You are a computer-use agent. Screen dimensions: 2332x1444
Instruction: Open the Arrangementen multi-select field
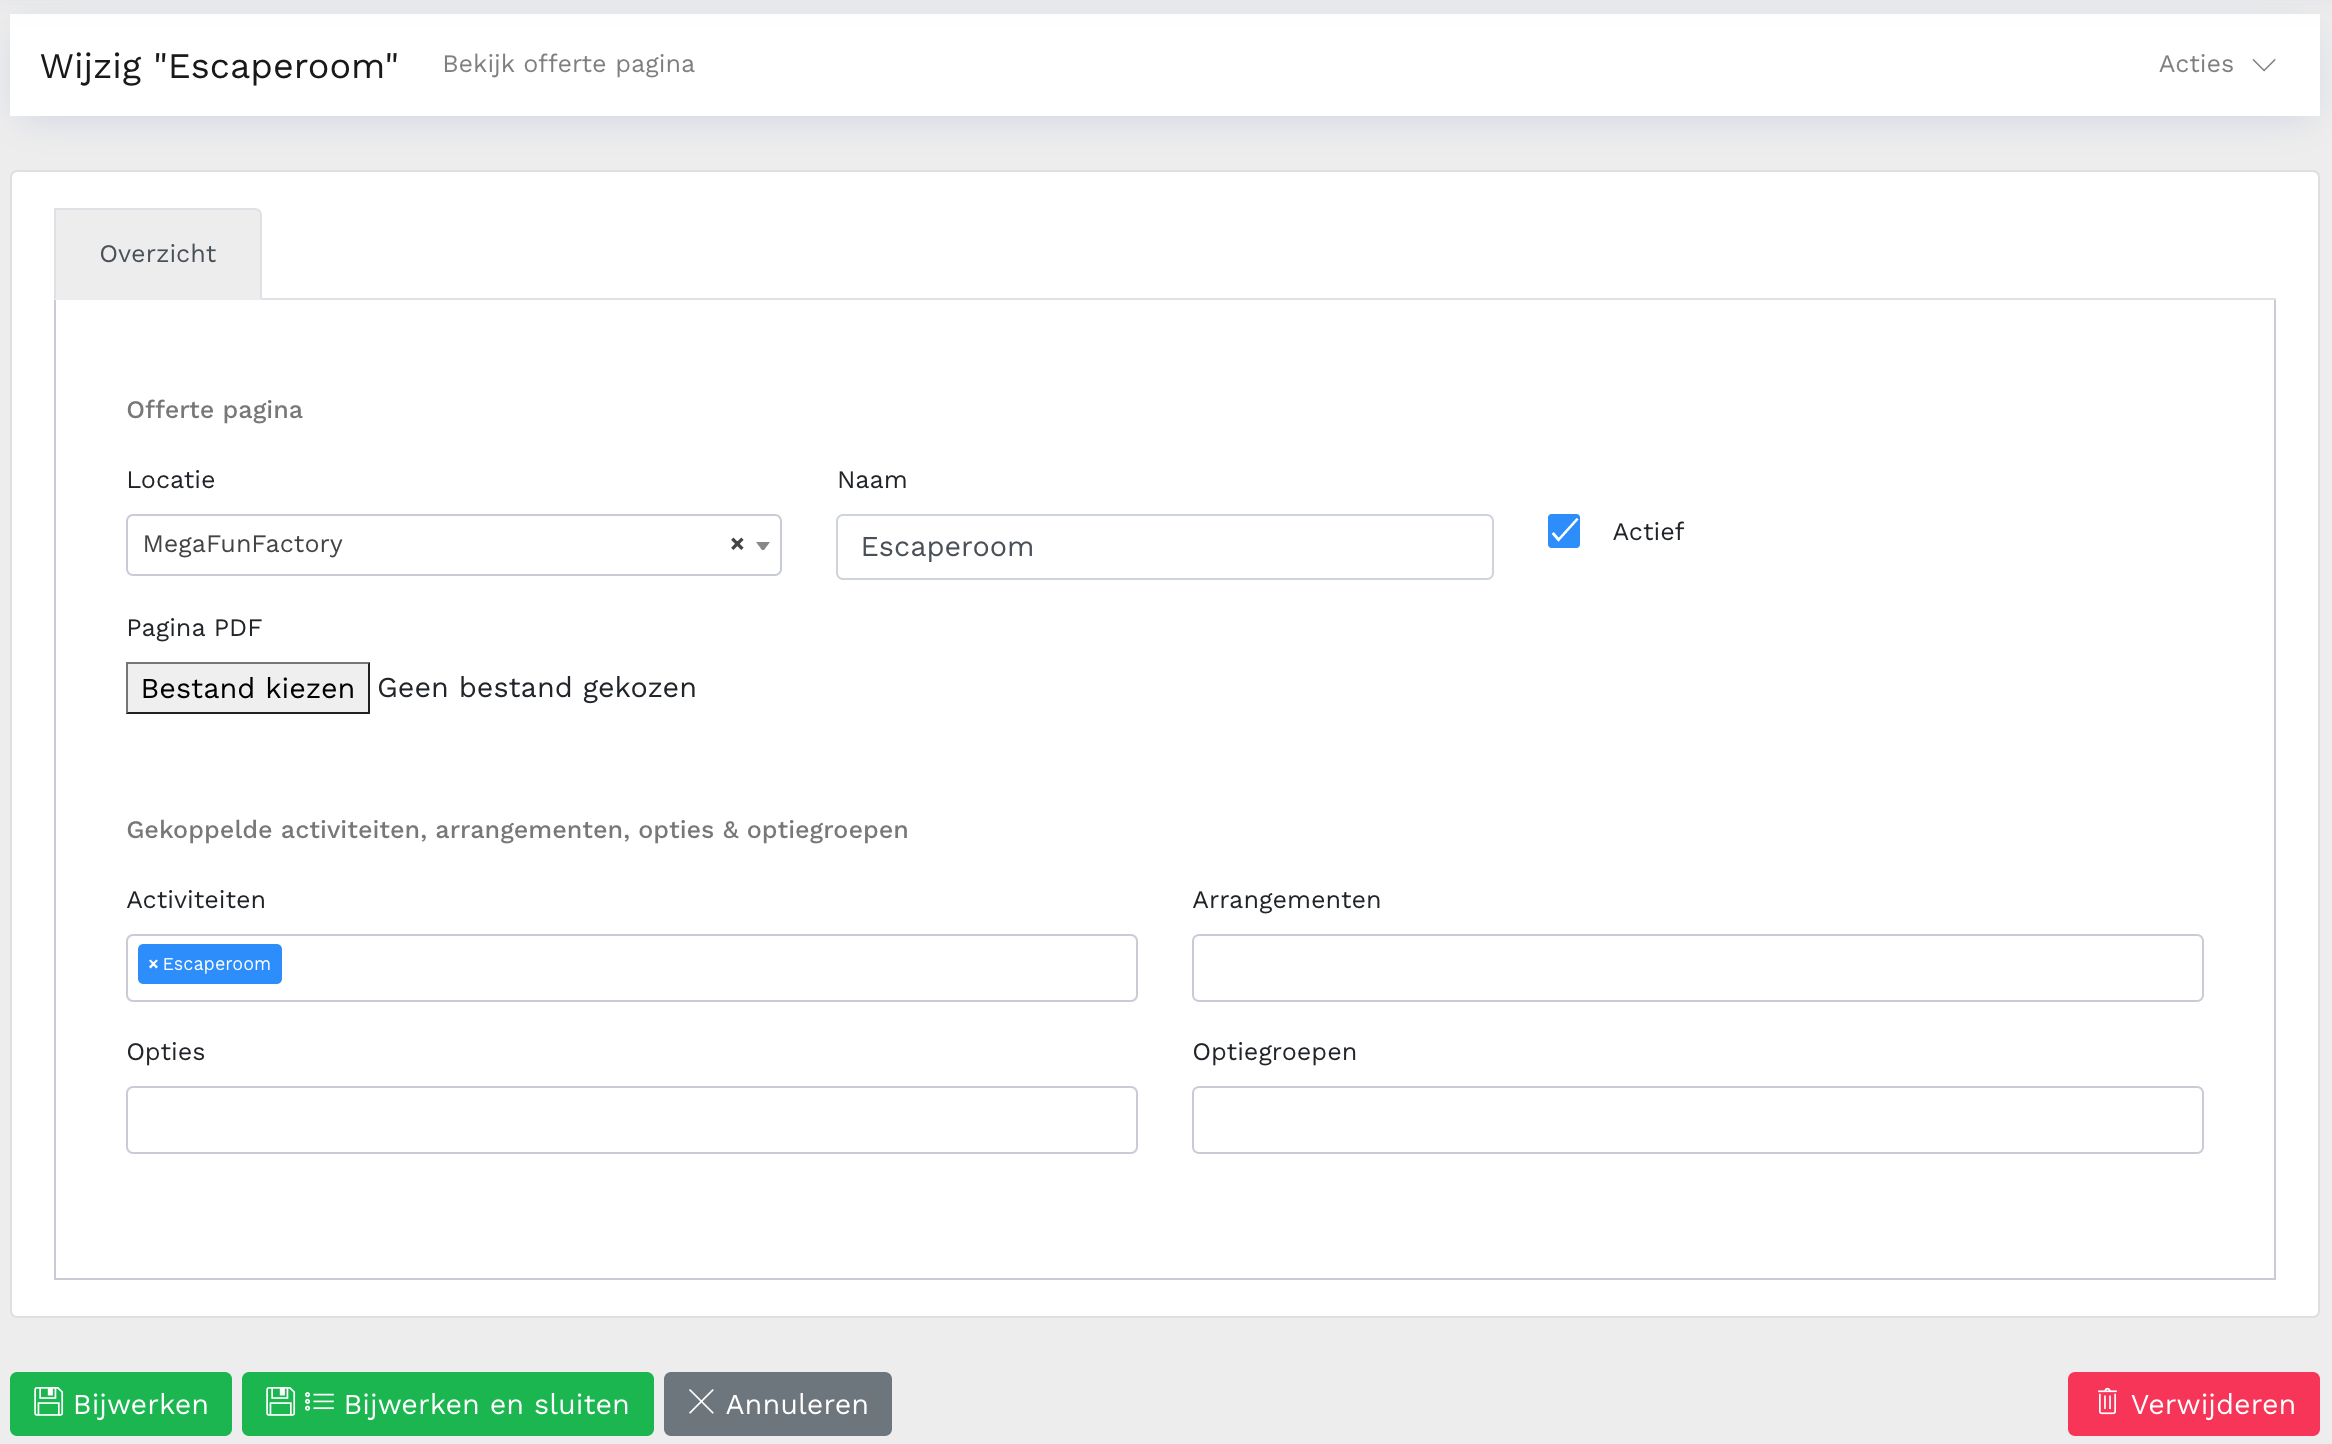point(1697,967)
